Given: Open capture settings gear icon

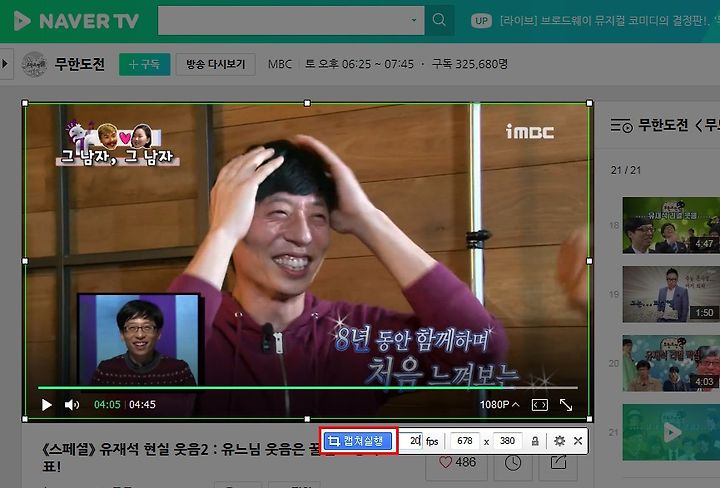Looking at the screenshot, I should pos(559,441).
